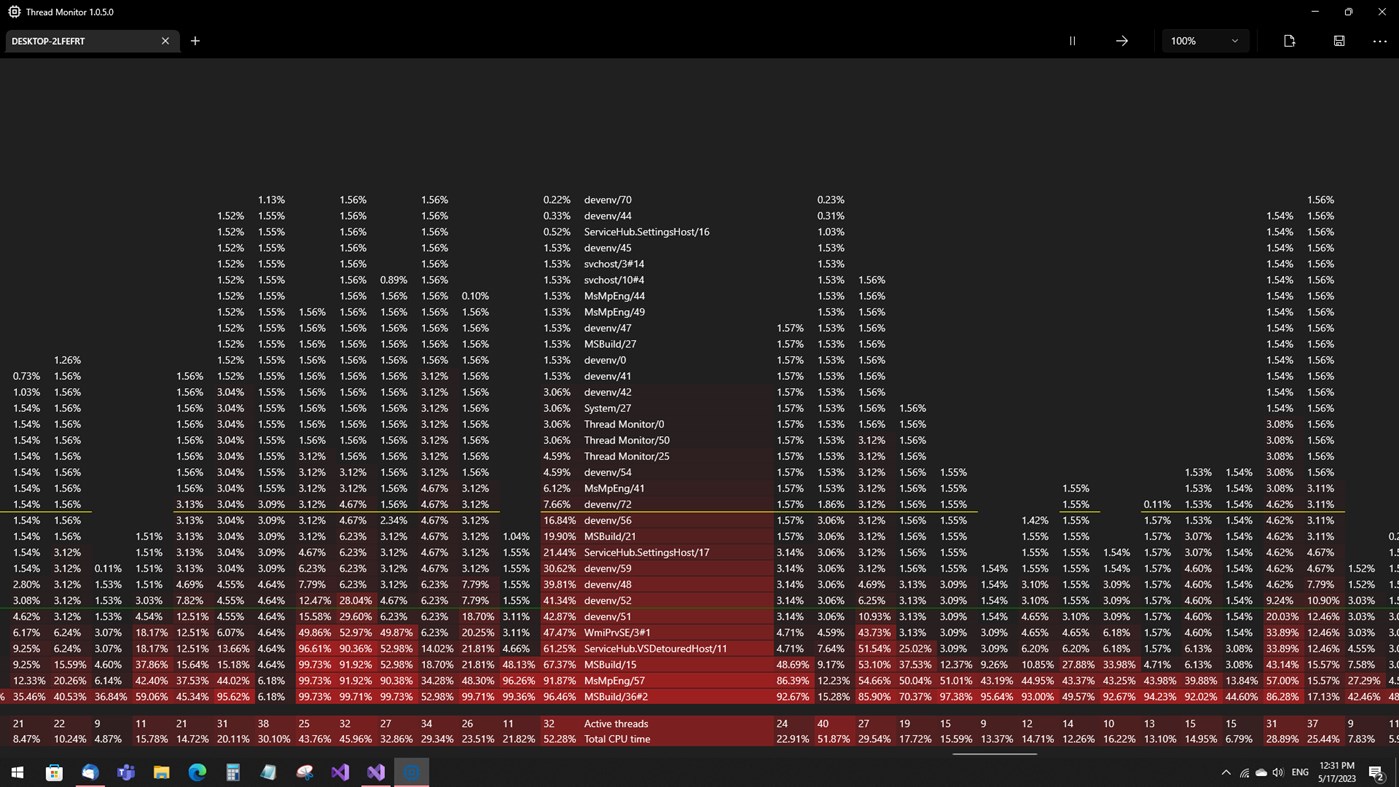Save the snapshot using the save icon
Screen dimensions: 1399x787
point(1338,40)
